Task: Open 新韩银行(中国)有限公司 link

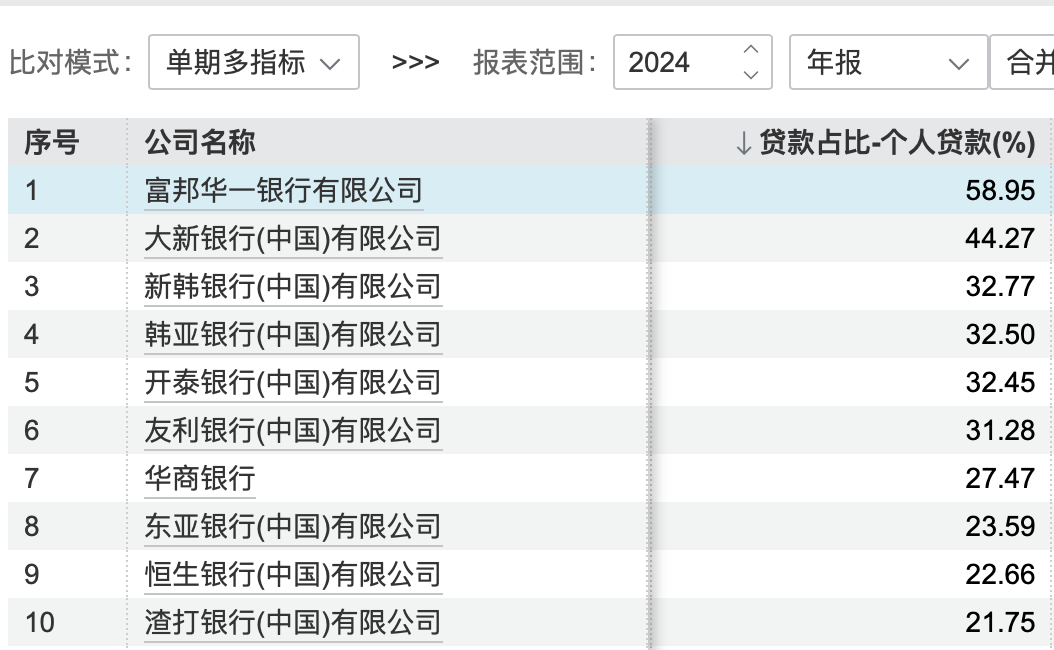Action: (x=293, y=287)
